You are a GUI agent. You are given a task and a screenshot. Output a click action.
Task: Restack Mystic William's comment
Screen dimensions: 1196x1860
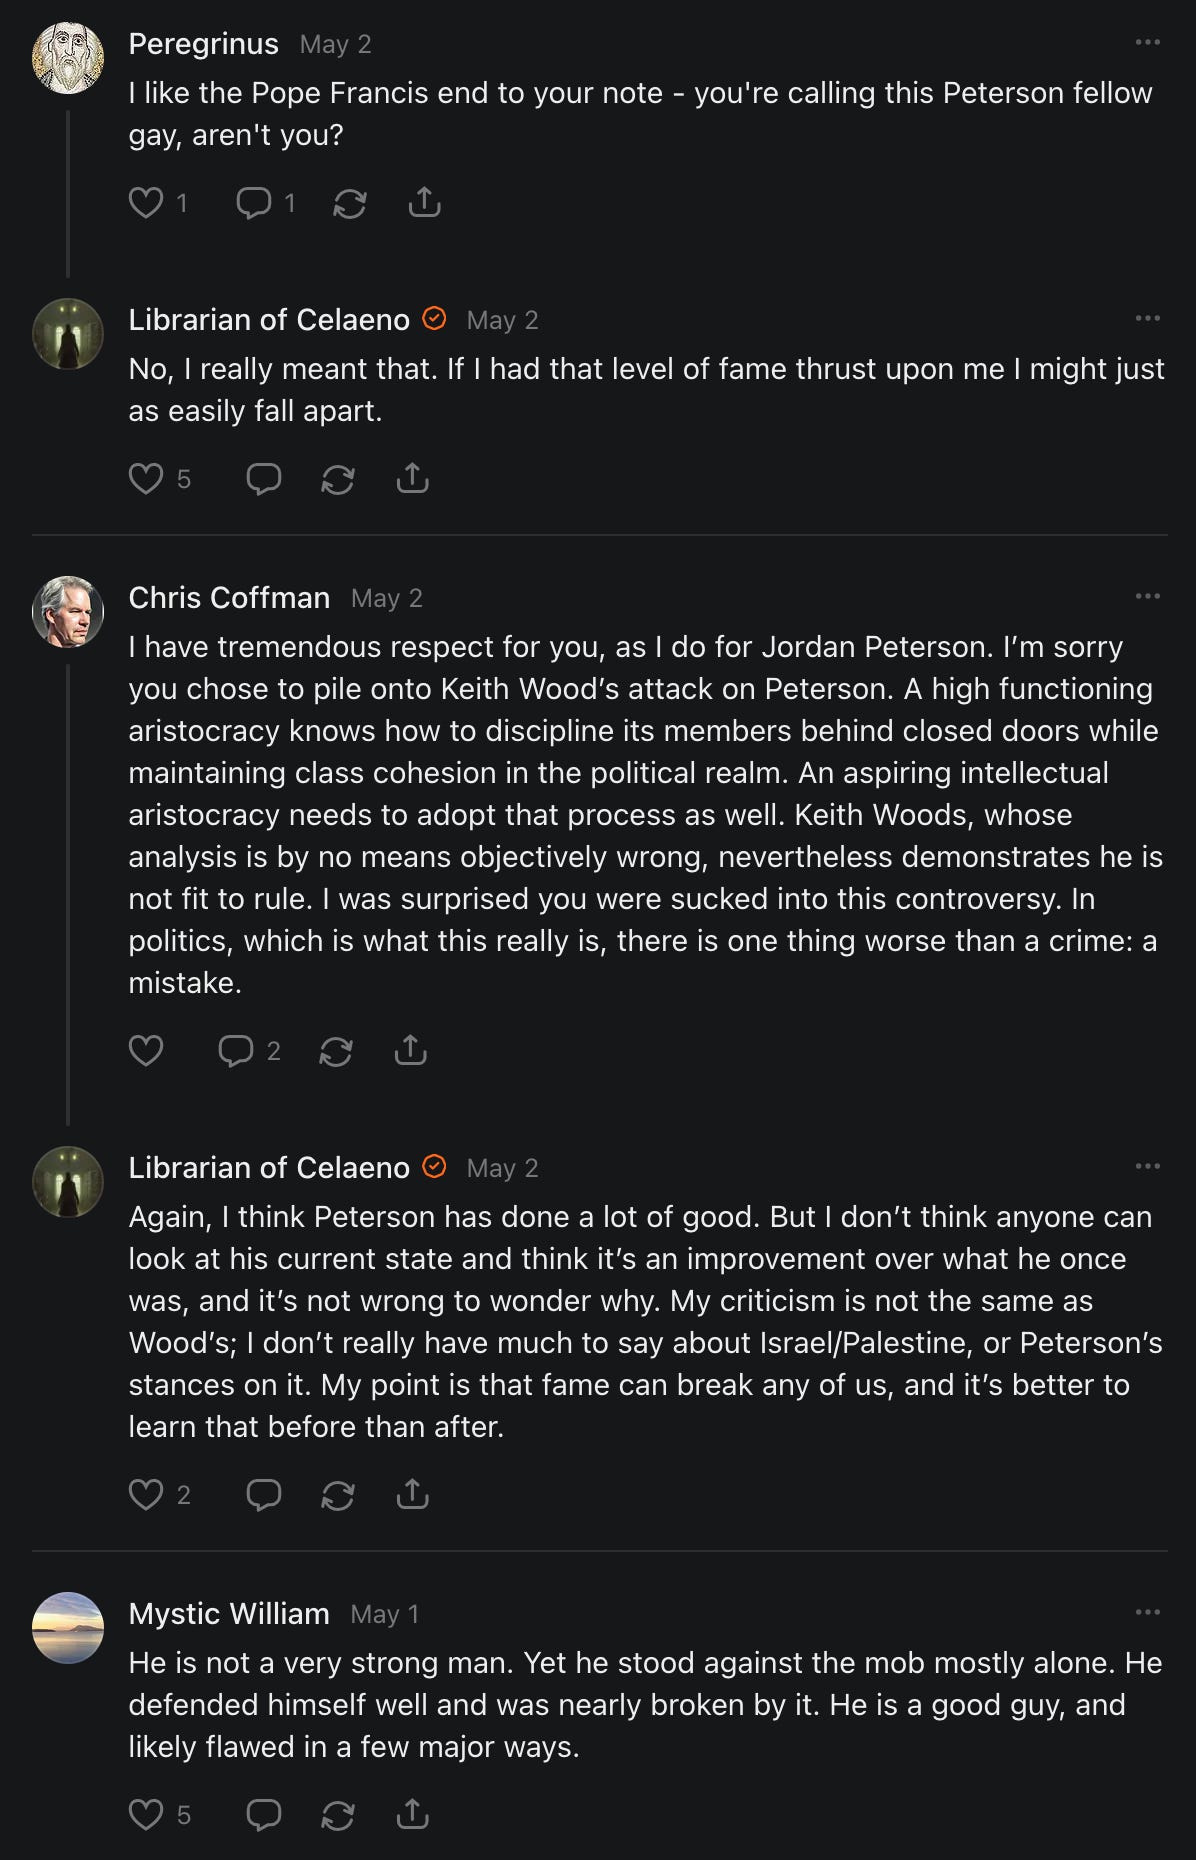(x=338, y=1815)
